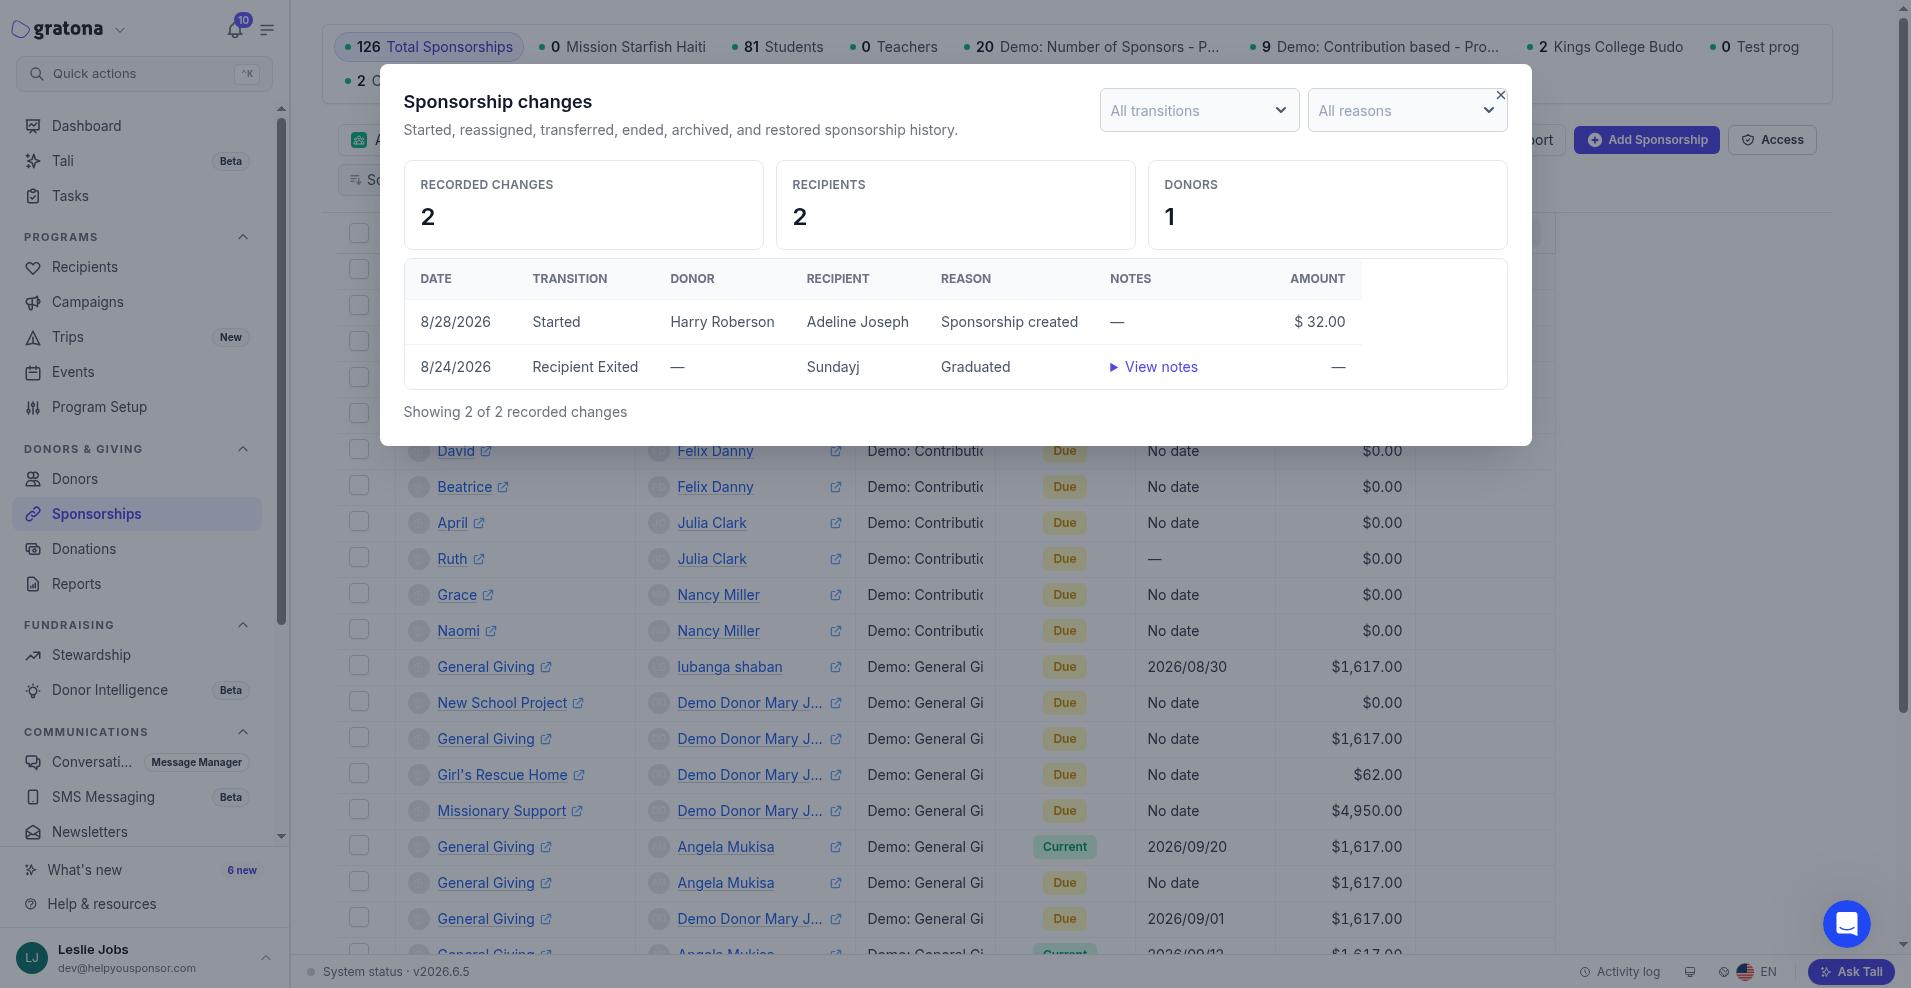Viewport: 1911px width, 988px height.
Task: Close the Sponsorship changes dialog
Action: pyautogui.click(x=1500, y=95)
